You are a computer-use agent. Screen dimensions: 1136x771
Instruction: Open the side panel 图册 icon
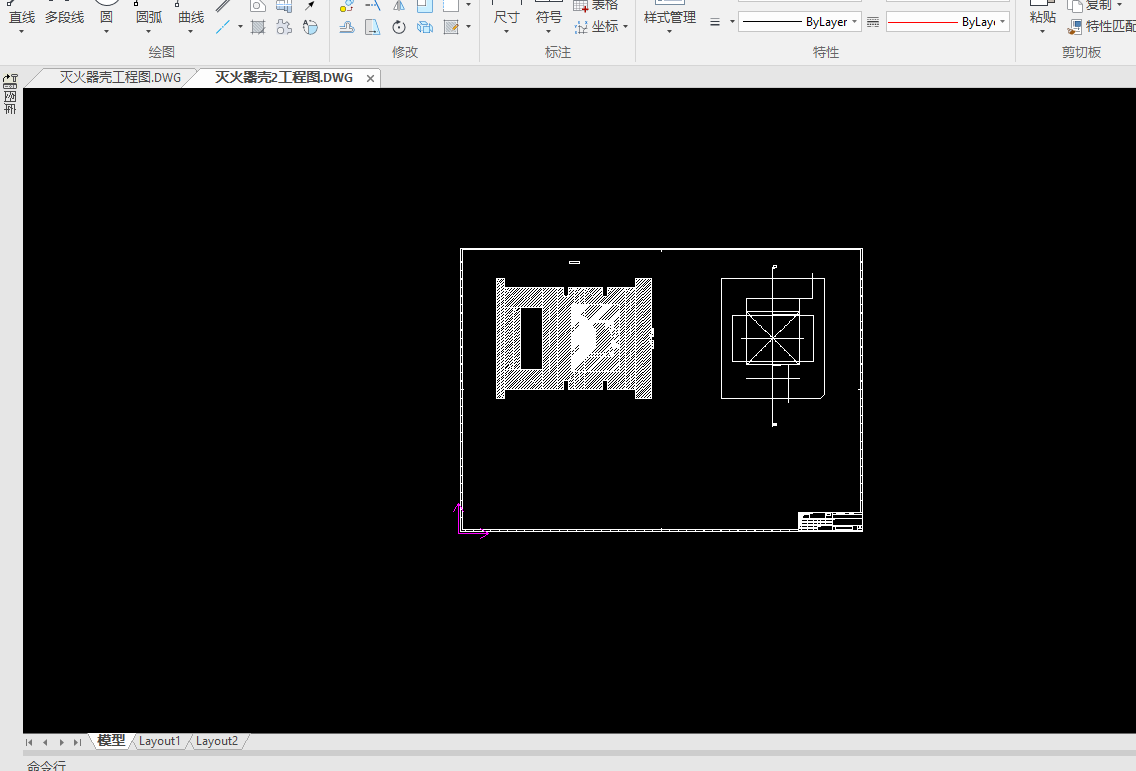pos(10,95)
